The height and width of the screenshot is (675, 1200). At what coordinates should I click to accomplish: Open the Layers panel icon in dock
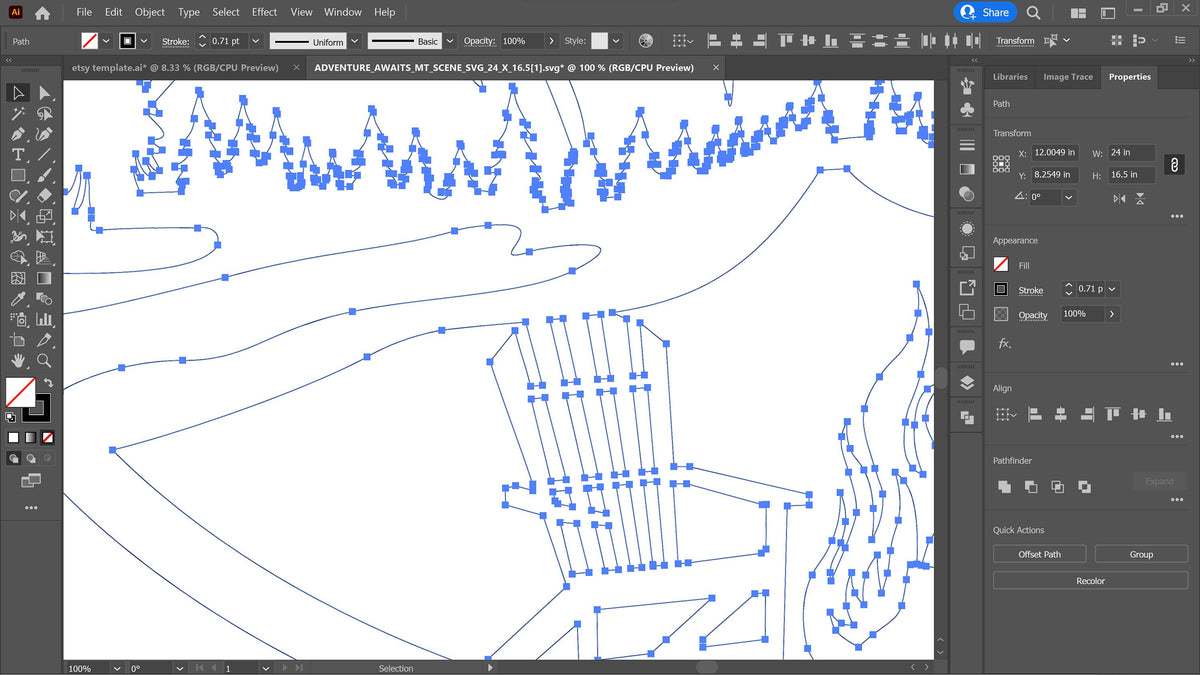click(x=967, y=382)
